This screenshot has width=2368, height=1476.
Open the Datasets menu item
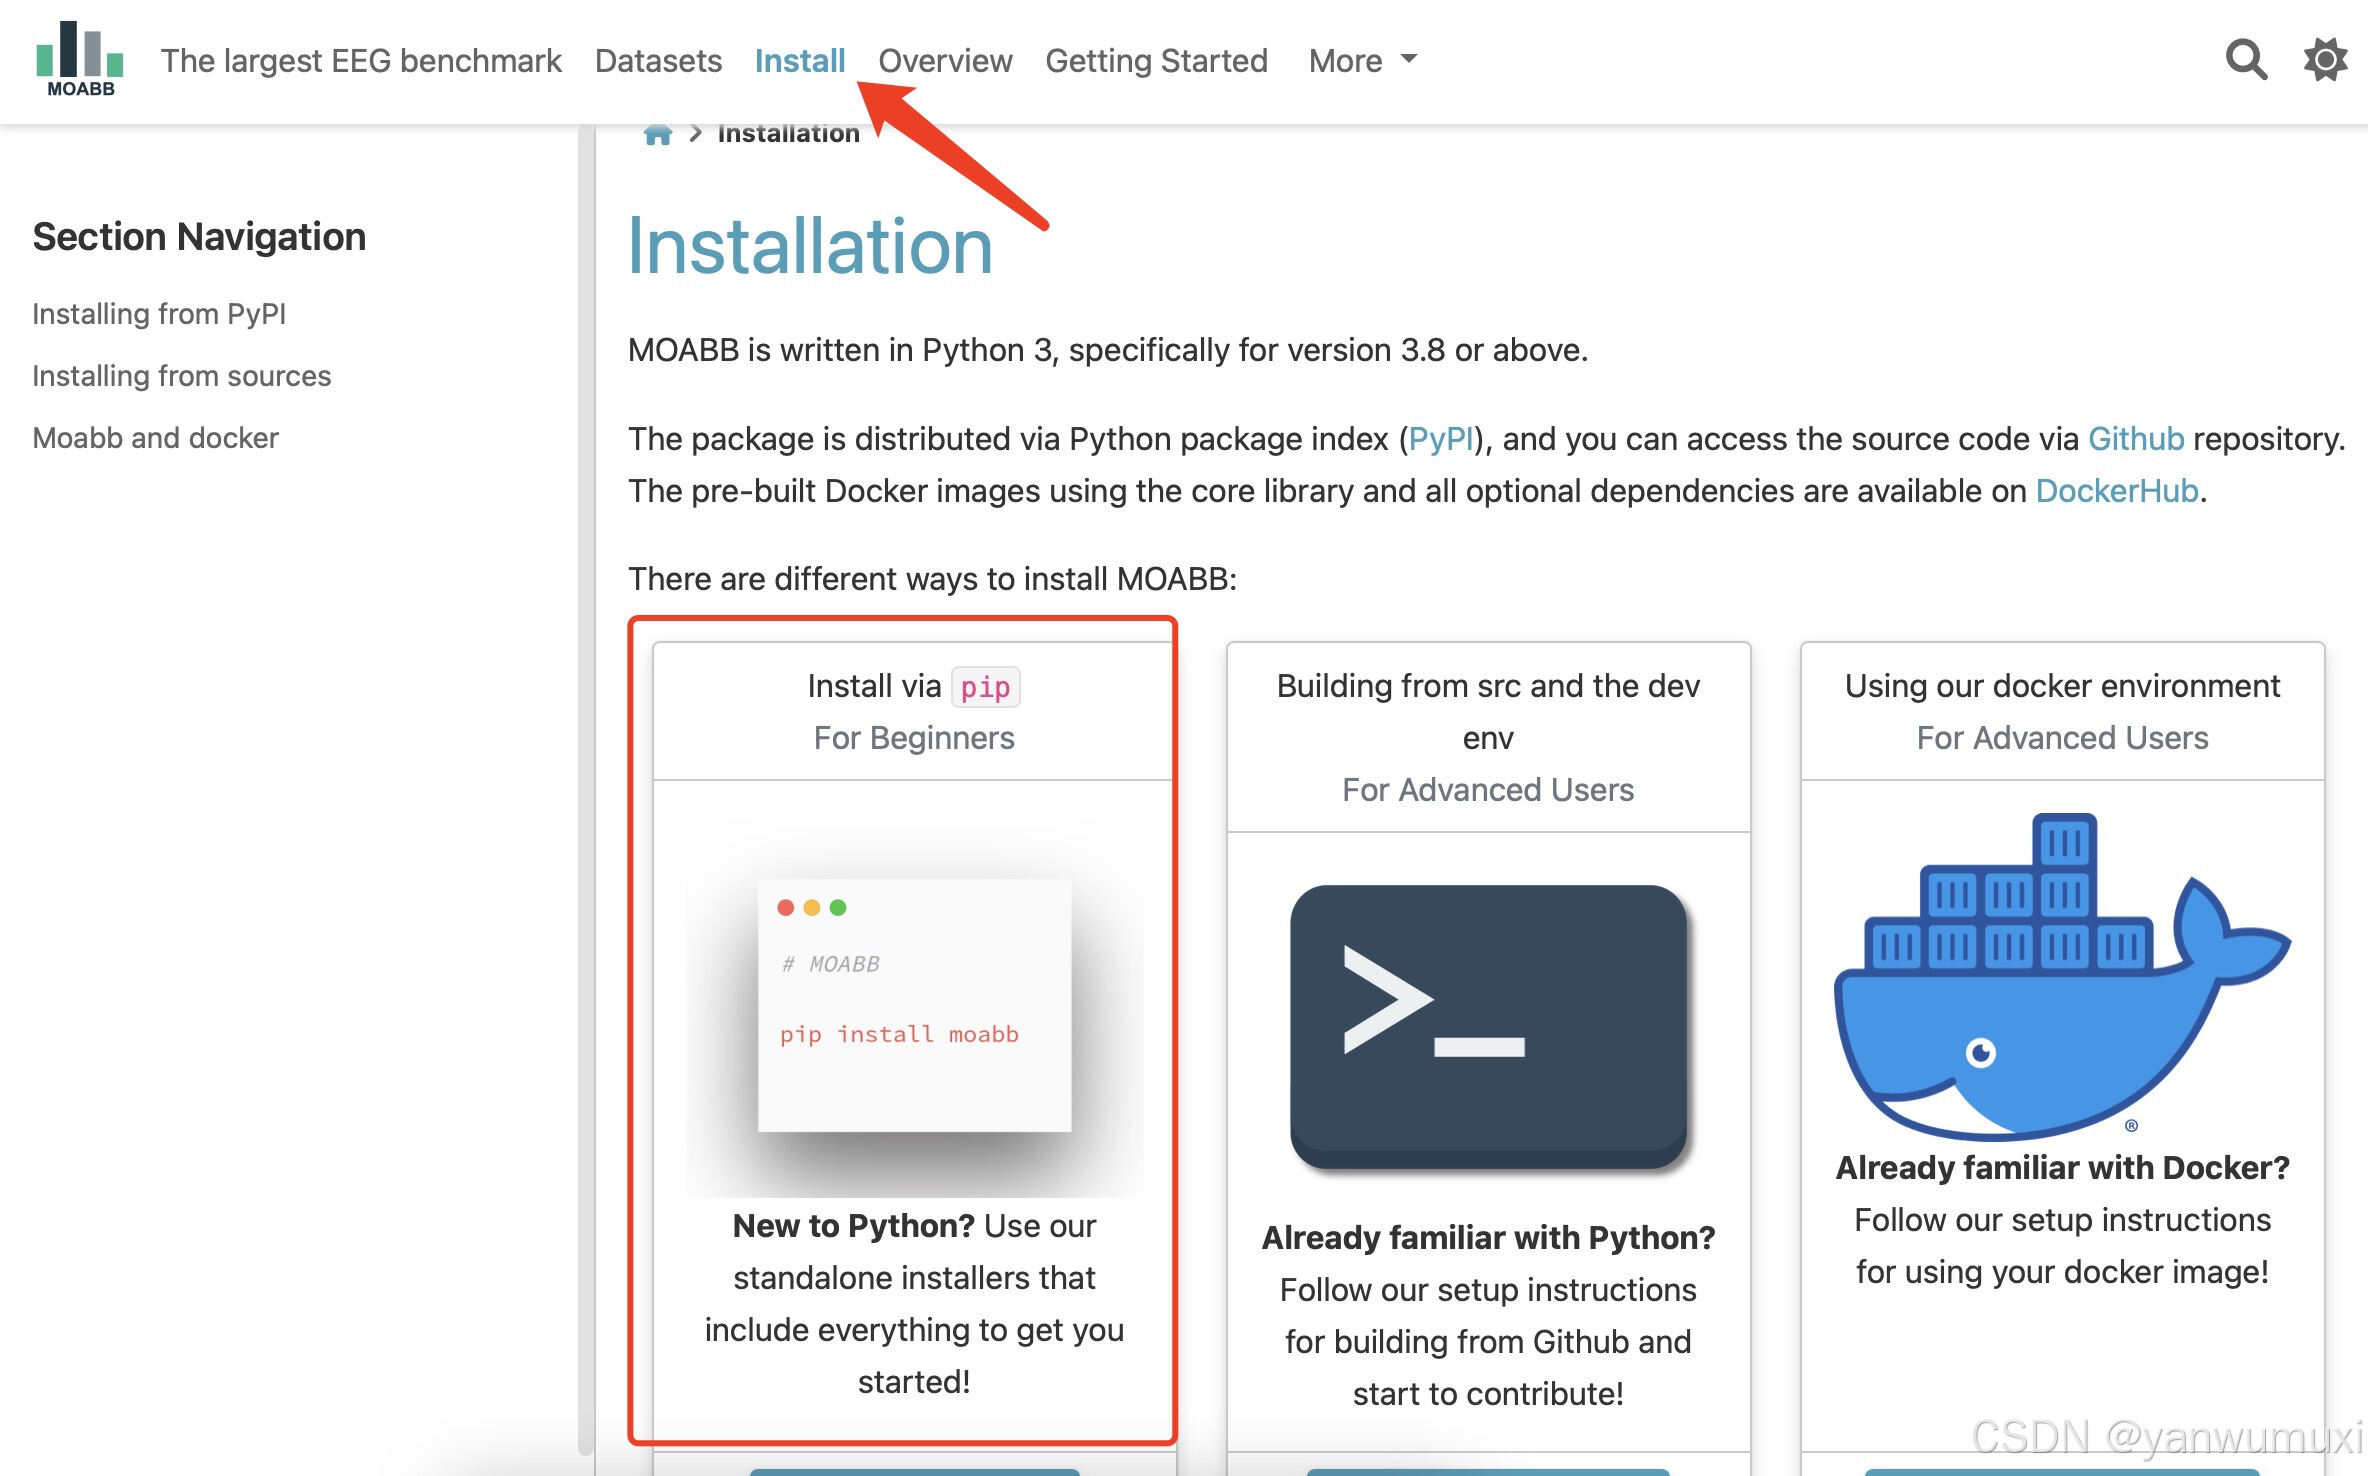pyautogui.click(x=658, y=61)
